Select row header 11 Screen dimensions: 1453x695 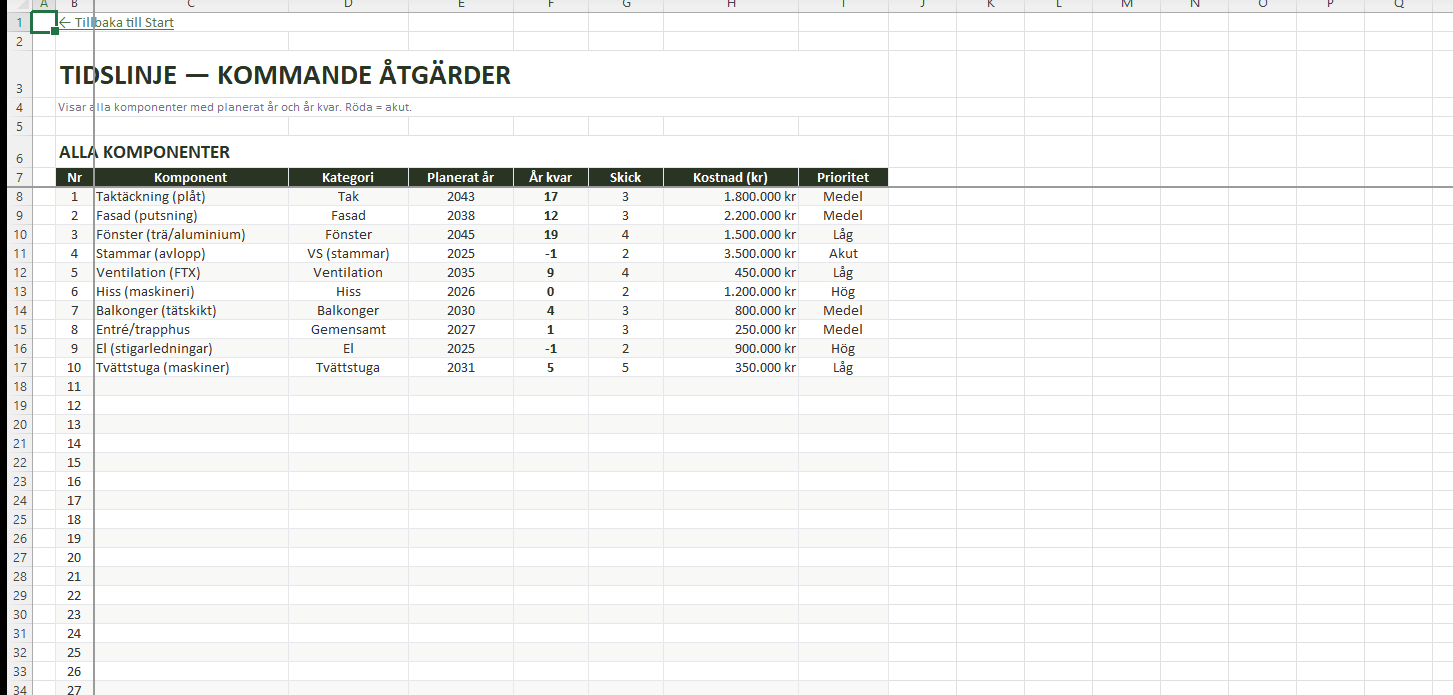coord(19,254)
